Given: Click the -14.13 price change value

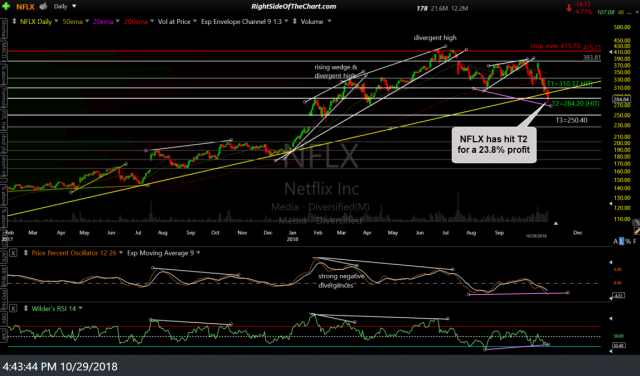Looking at the screenshot, I should (582, 4).
